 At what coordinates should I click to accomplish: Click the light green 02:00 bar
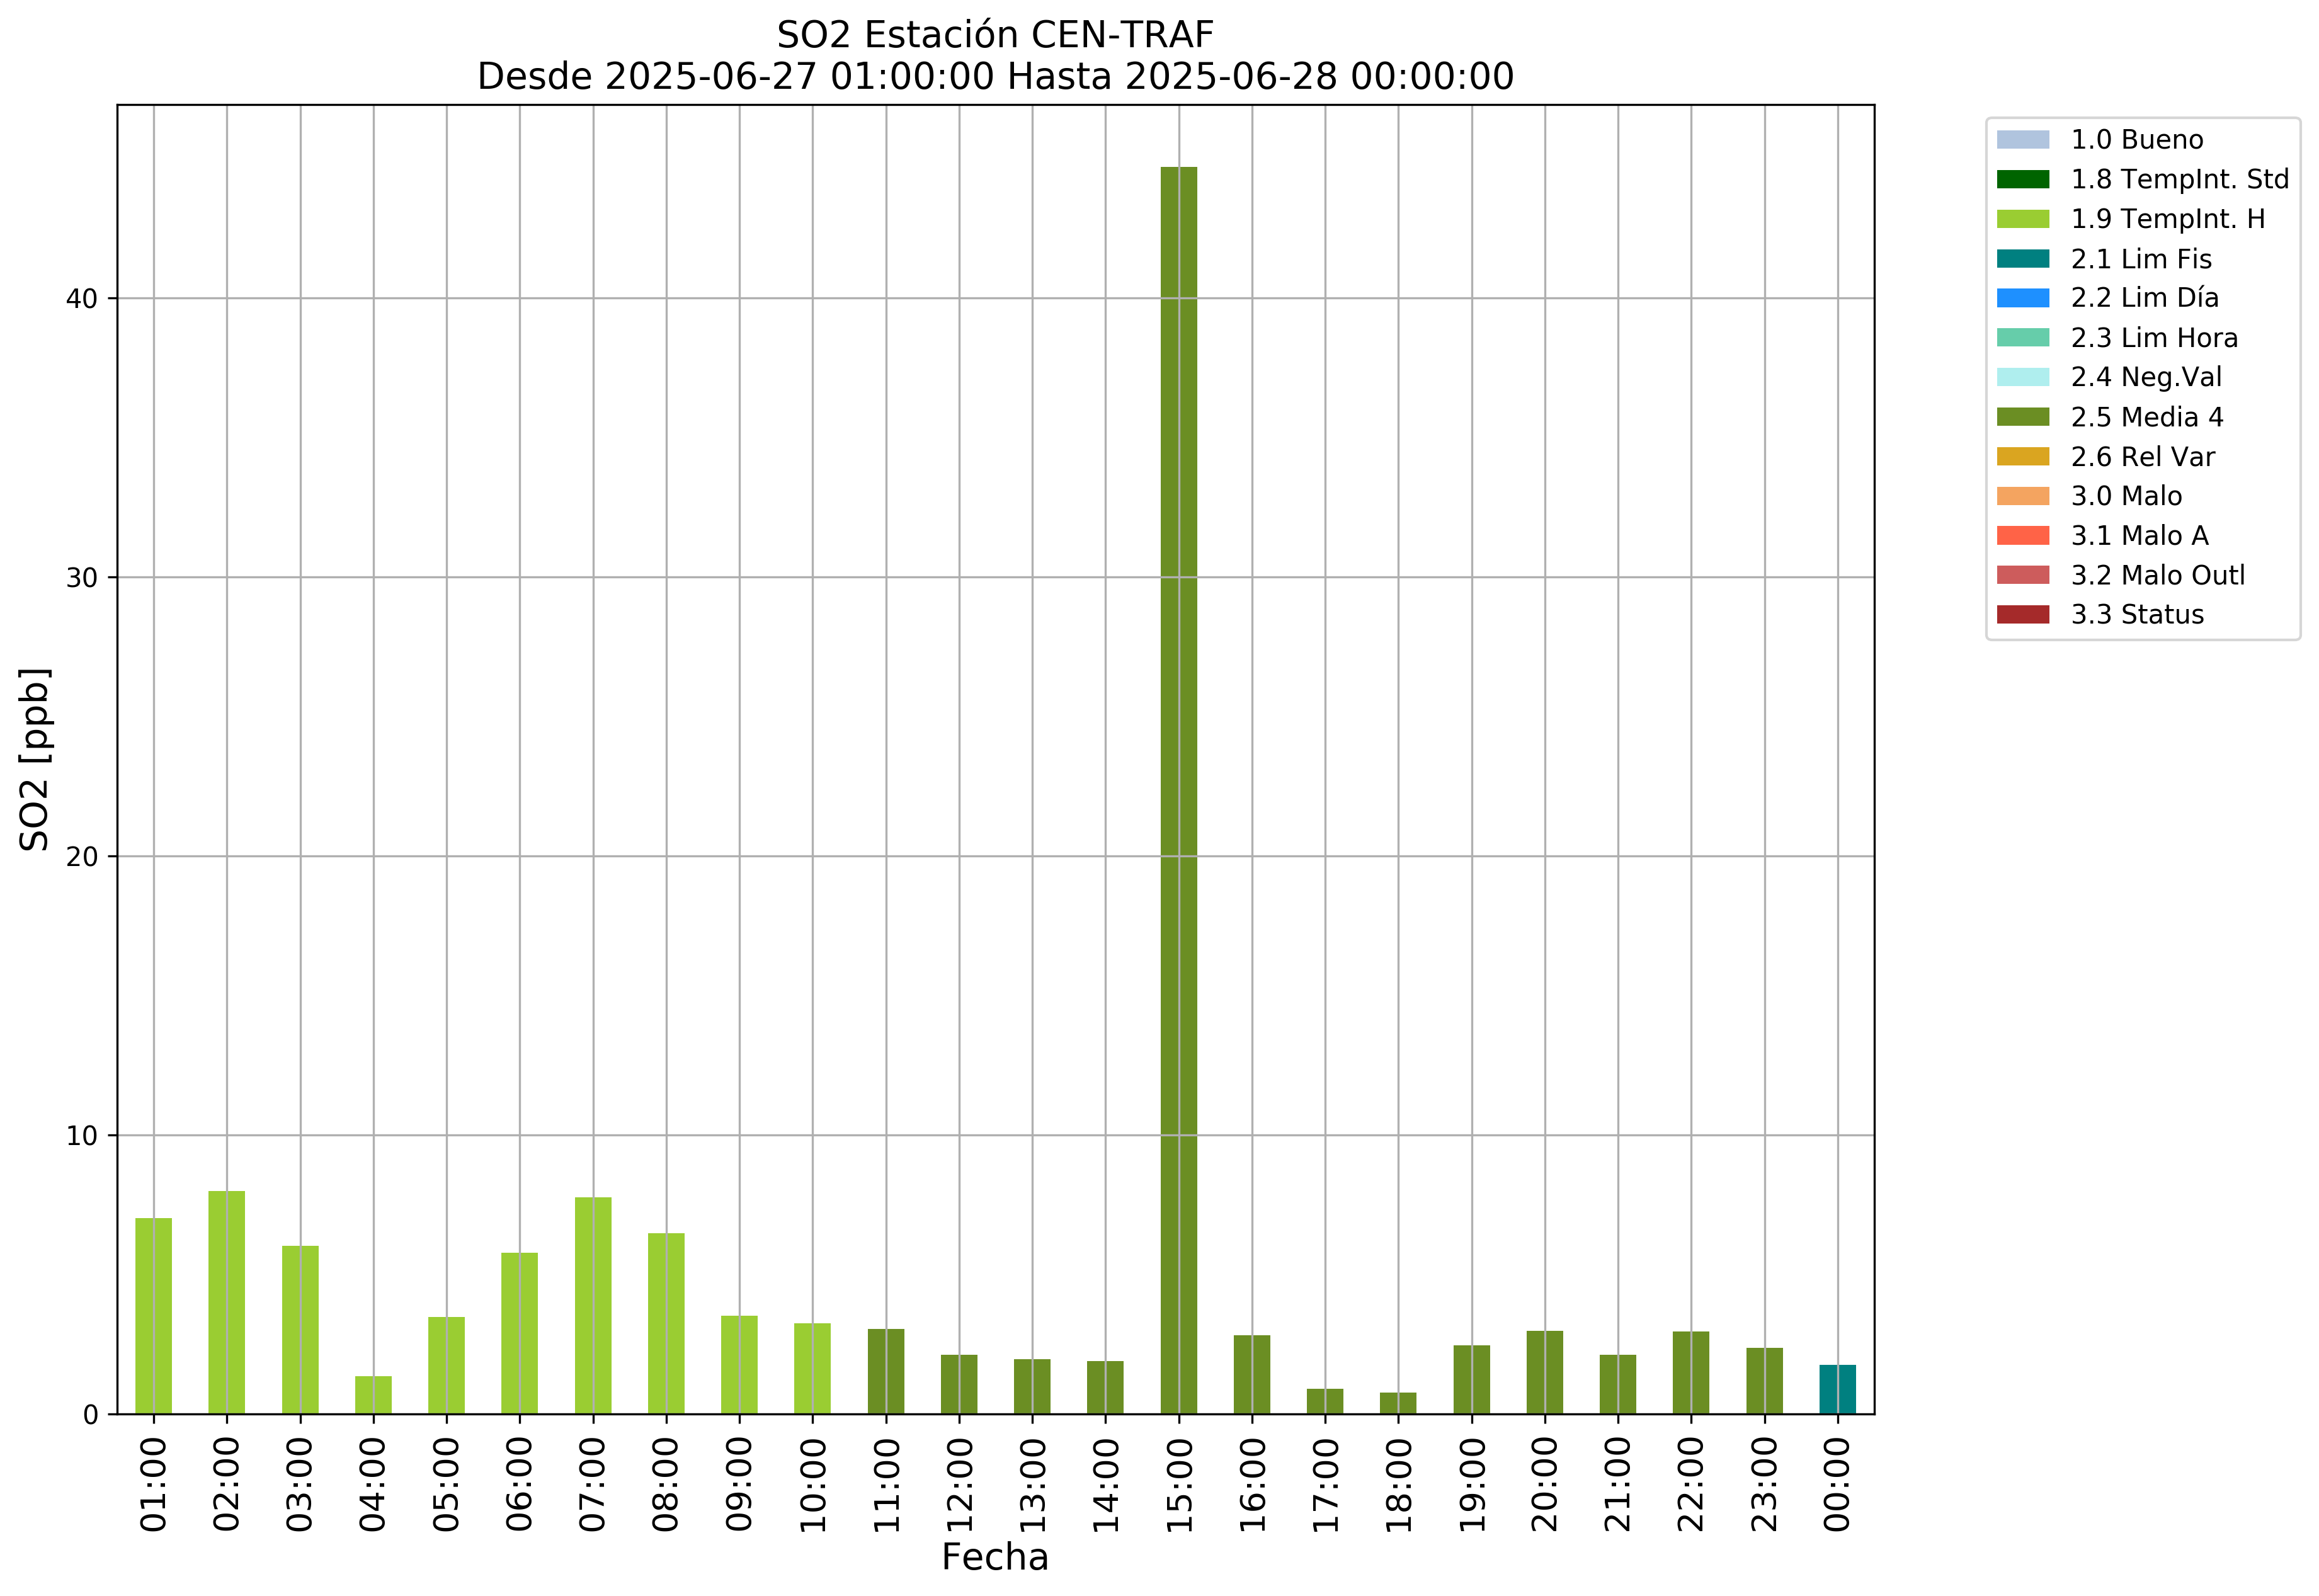tap(227, 1302)
